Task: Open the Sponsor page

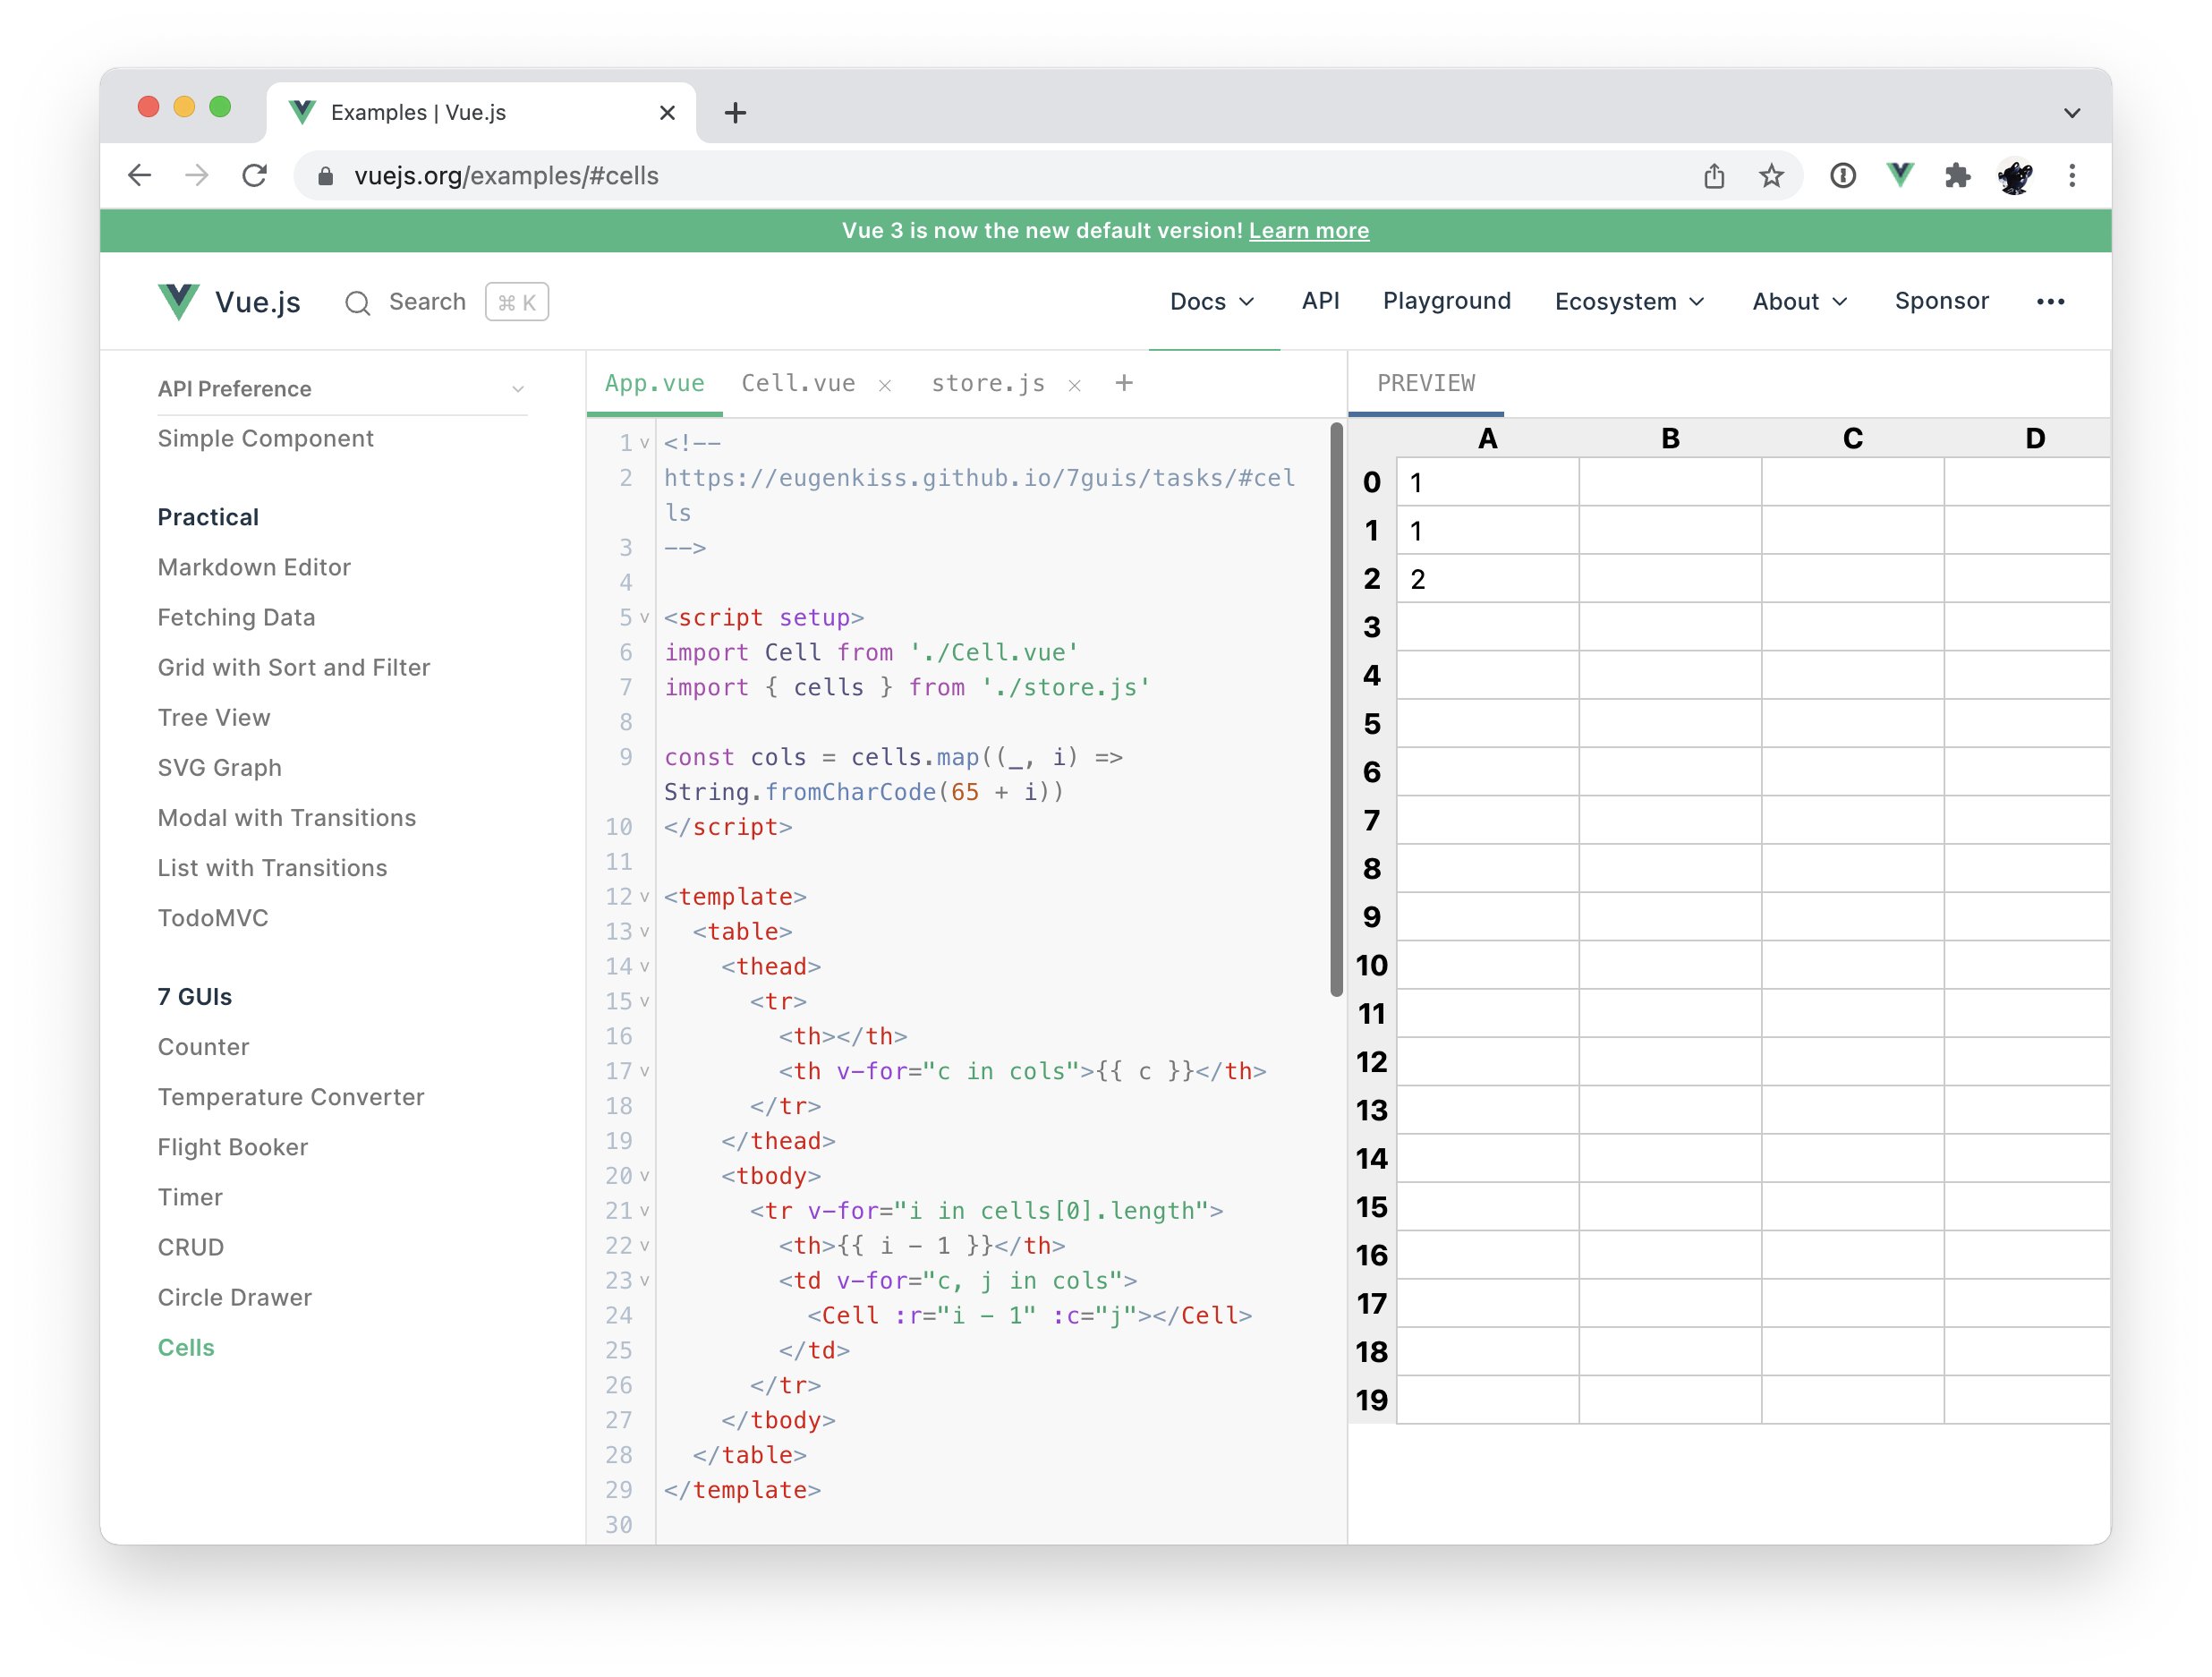Action: 1941,301
